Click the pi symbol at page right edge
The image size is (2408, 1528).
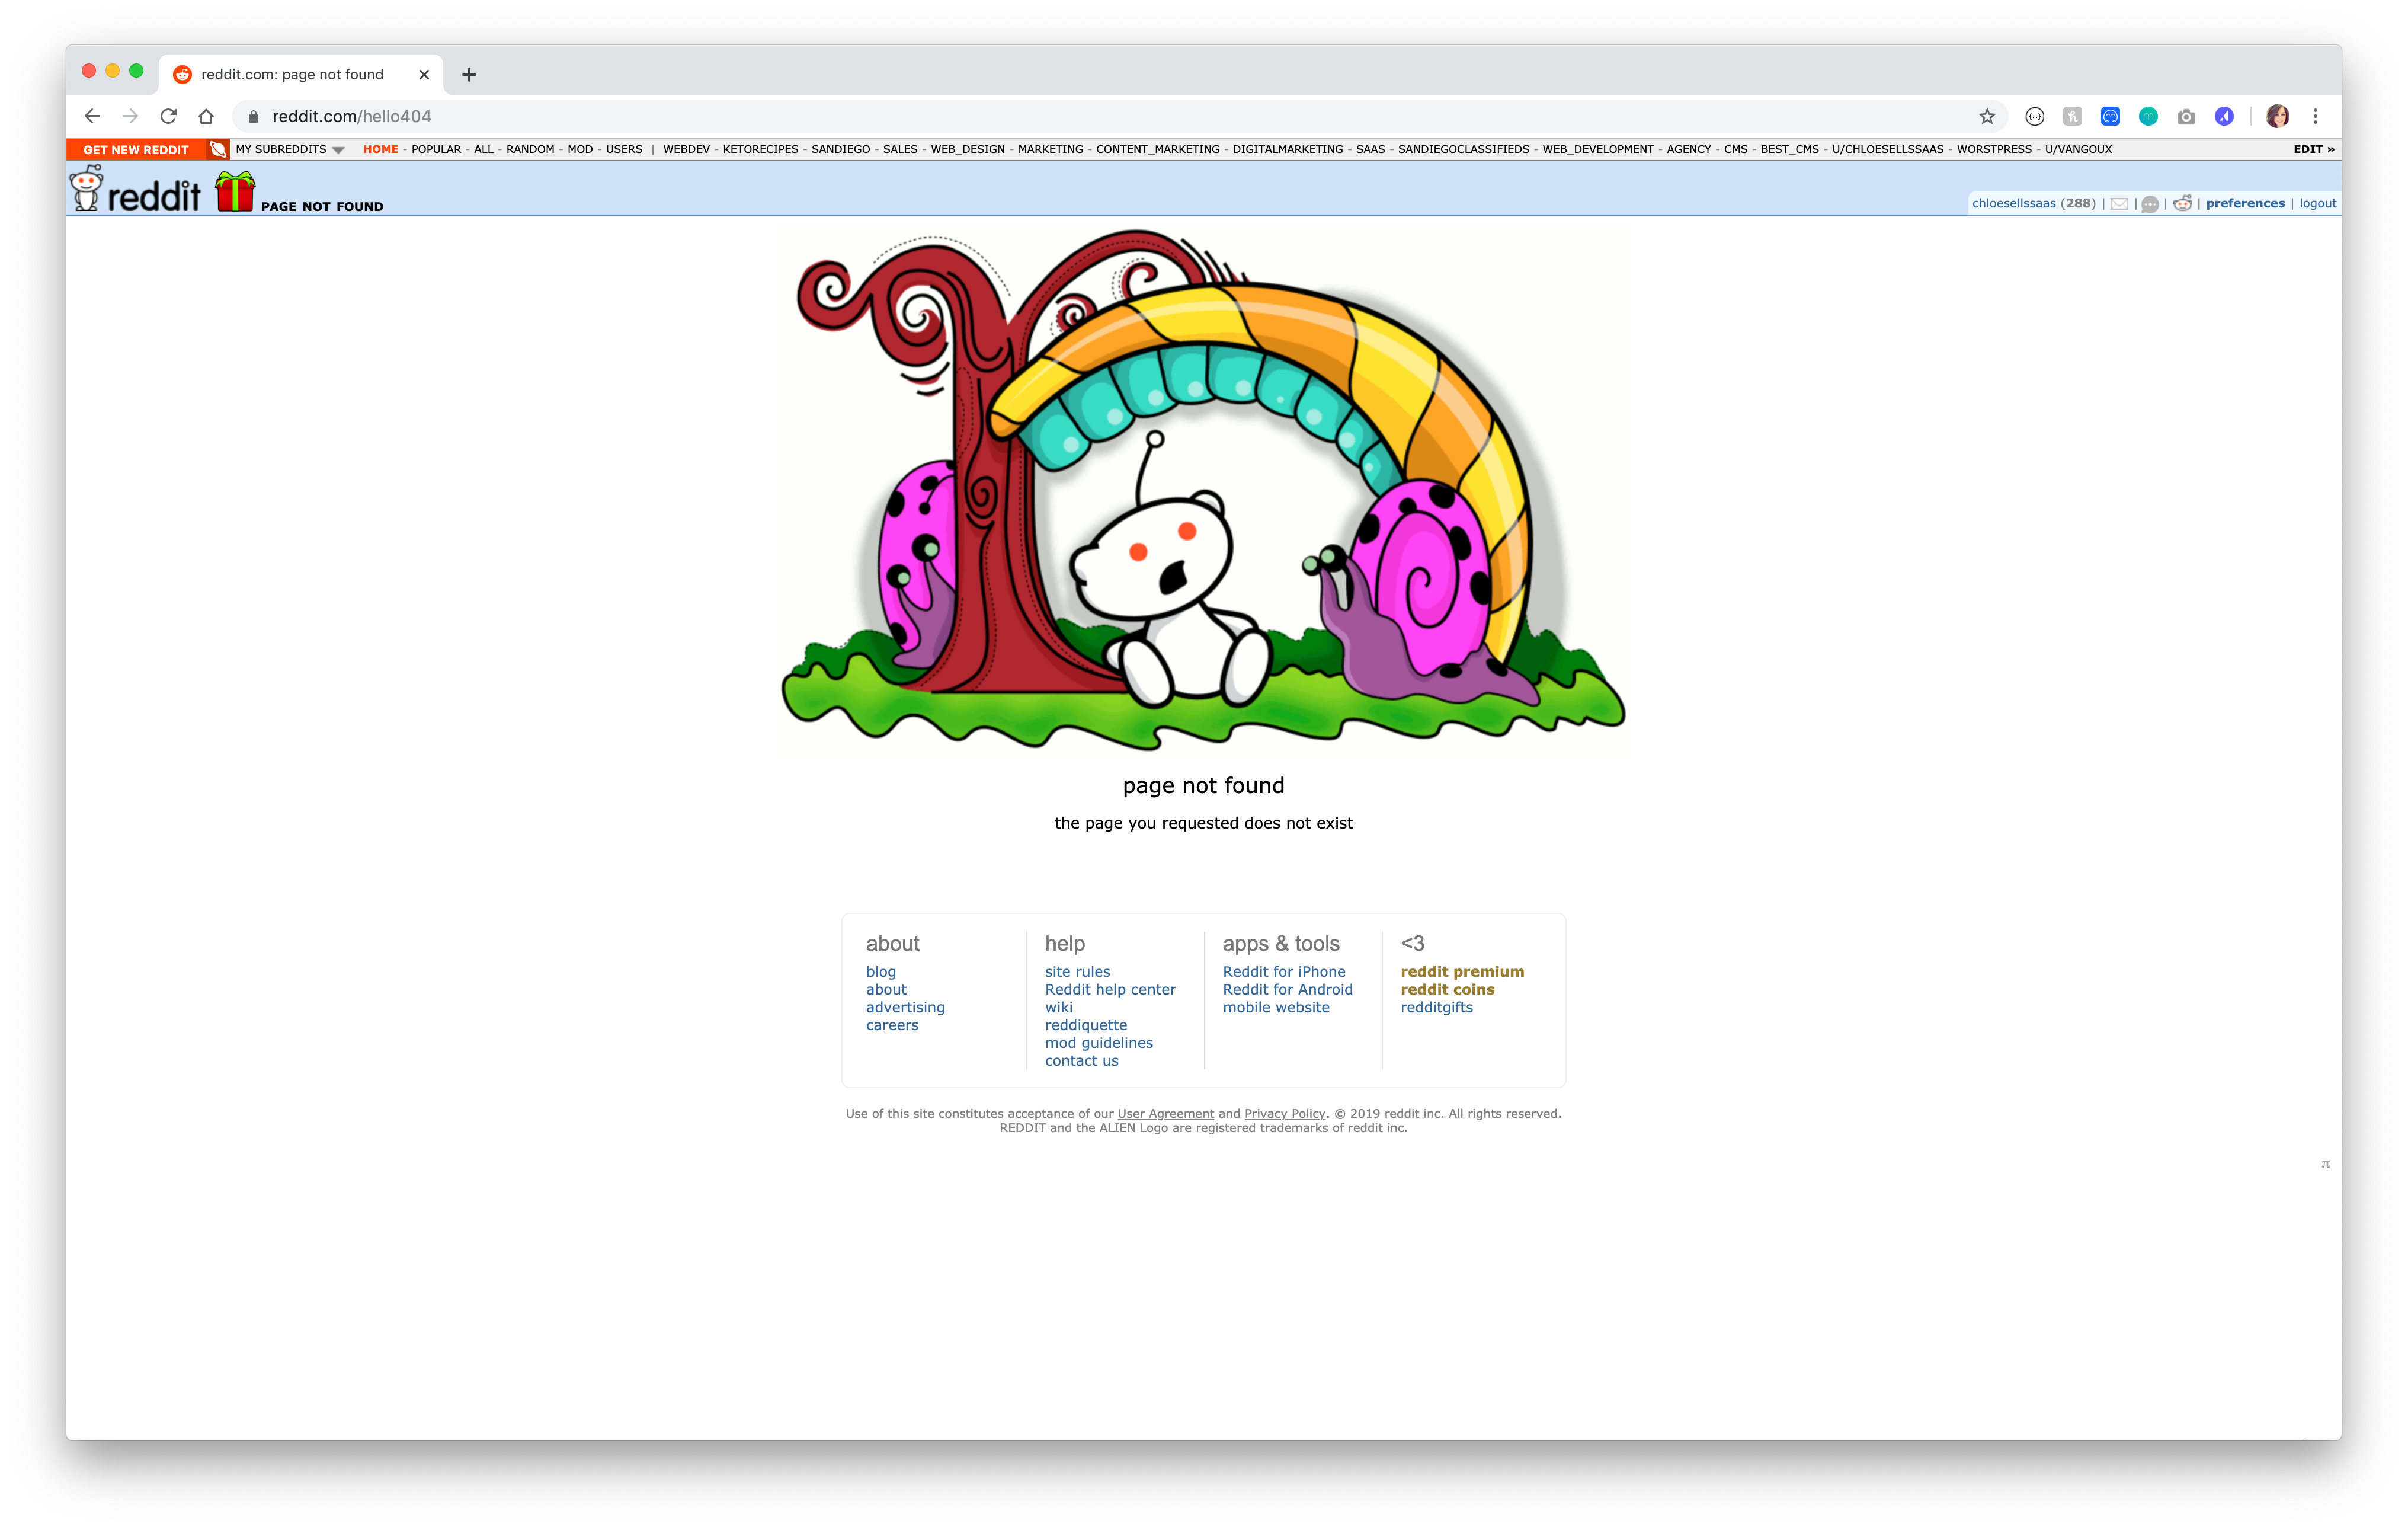[x=2326, y=1163]
